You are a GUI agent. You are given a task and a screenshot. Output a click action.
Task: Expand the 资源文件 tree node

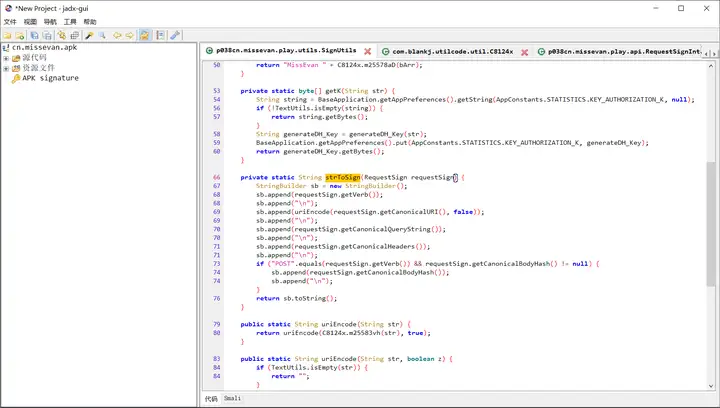tap(6, 68)
